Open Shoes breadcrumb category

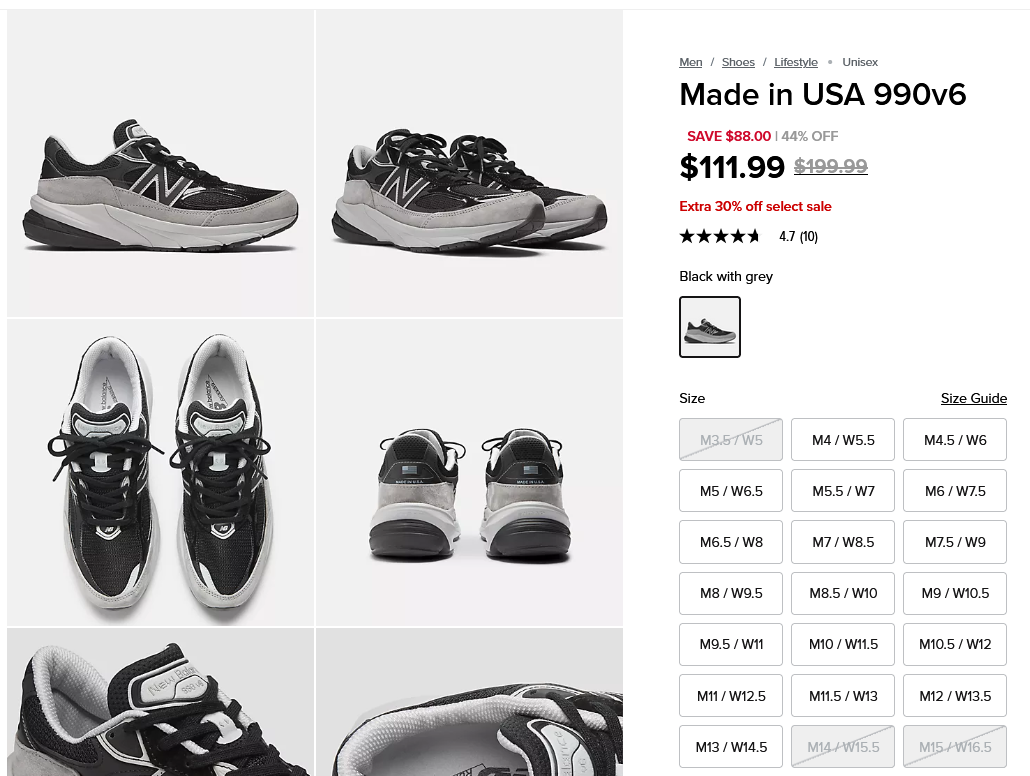[738, 62]
